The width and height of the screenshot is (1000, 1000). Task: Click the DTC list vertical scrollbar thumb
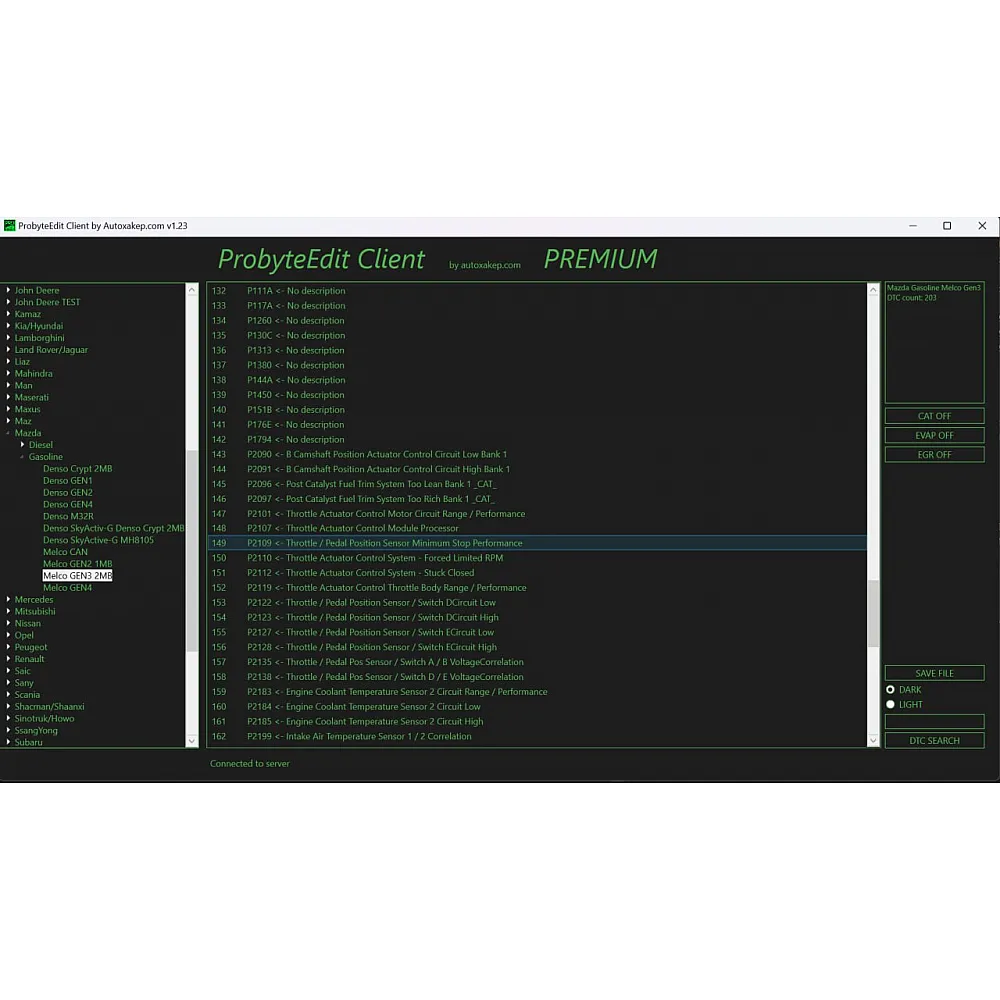pos(873,612)
